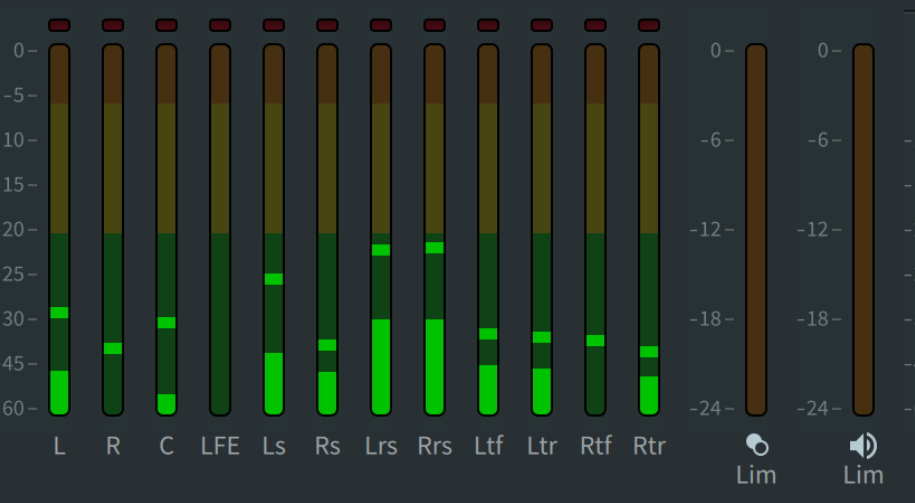Click the Ltr channel level meter

(542, 230)
